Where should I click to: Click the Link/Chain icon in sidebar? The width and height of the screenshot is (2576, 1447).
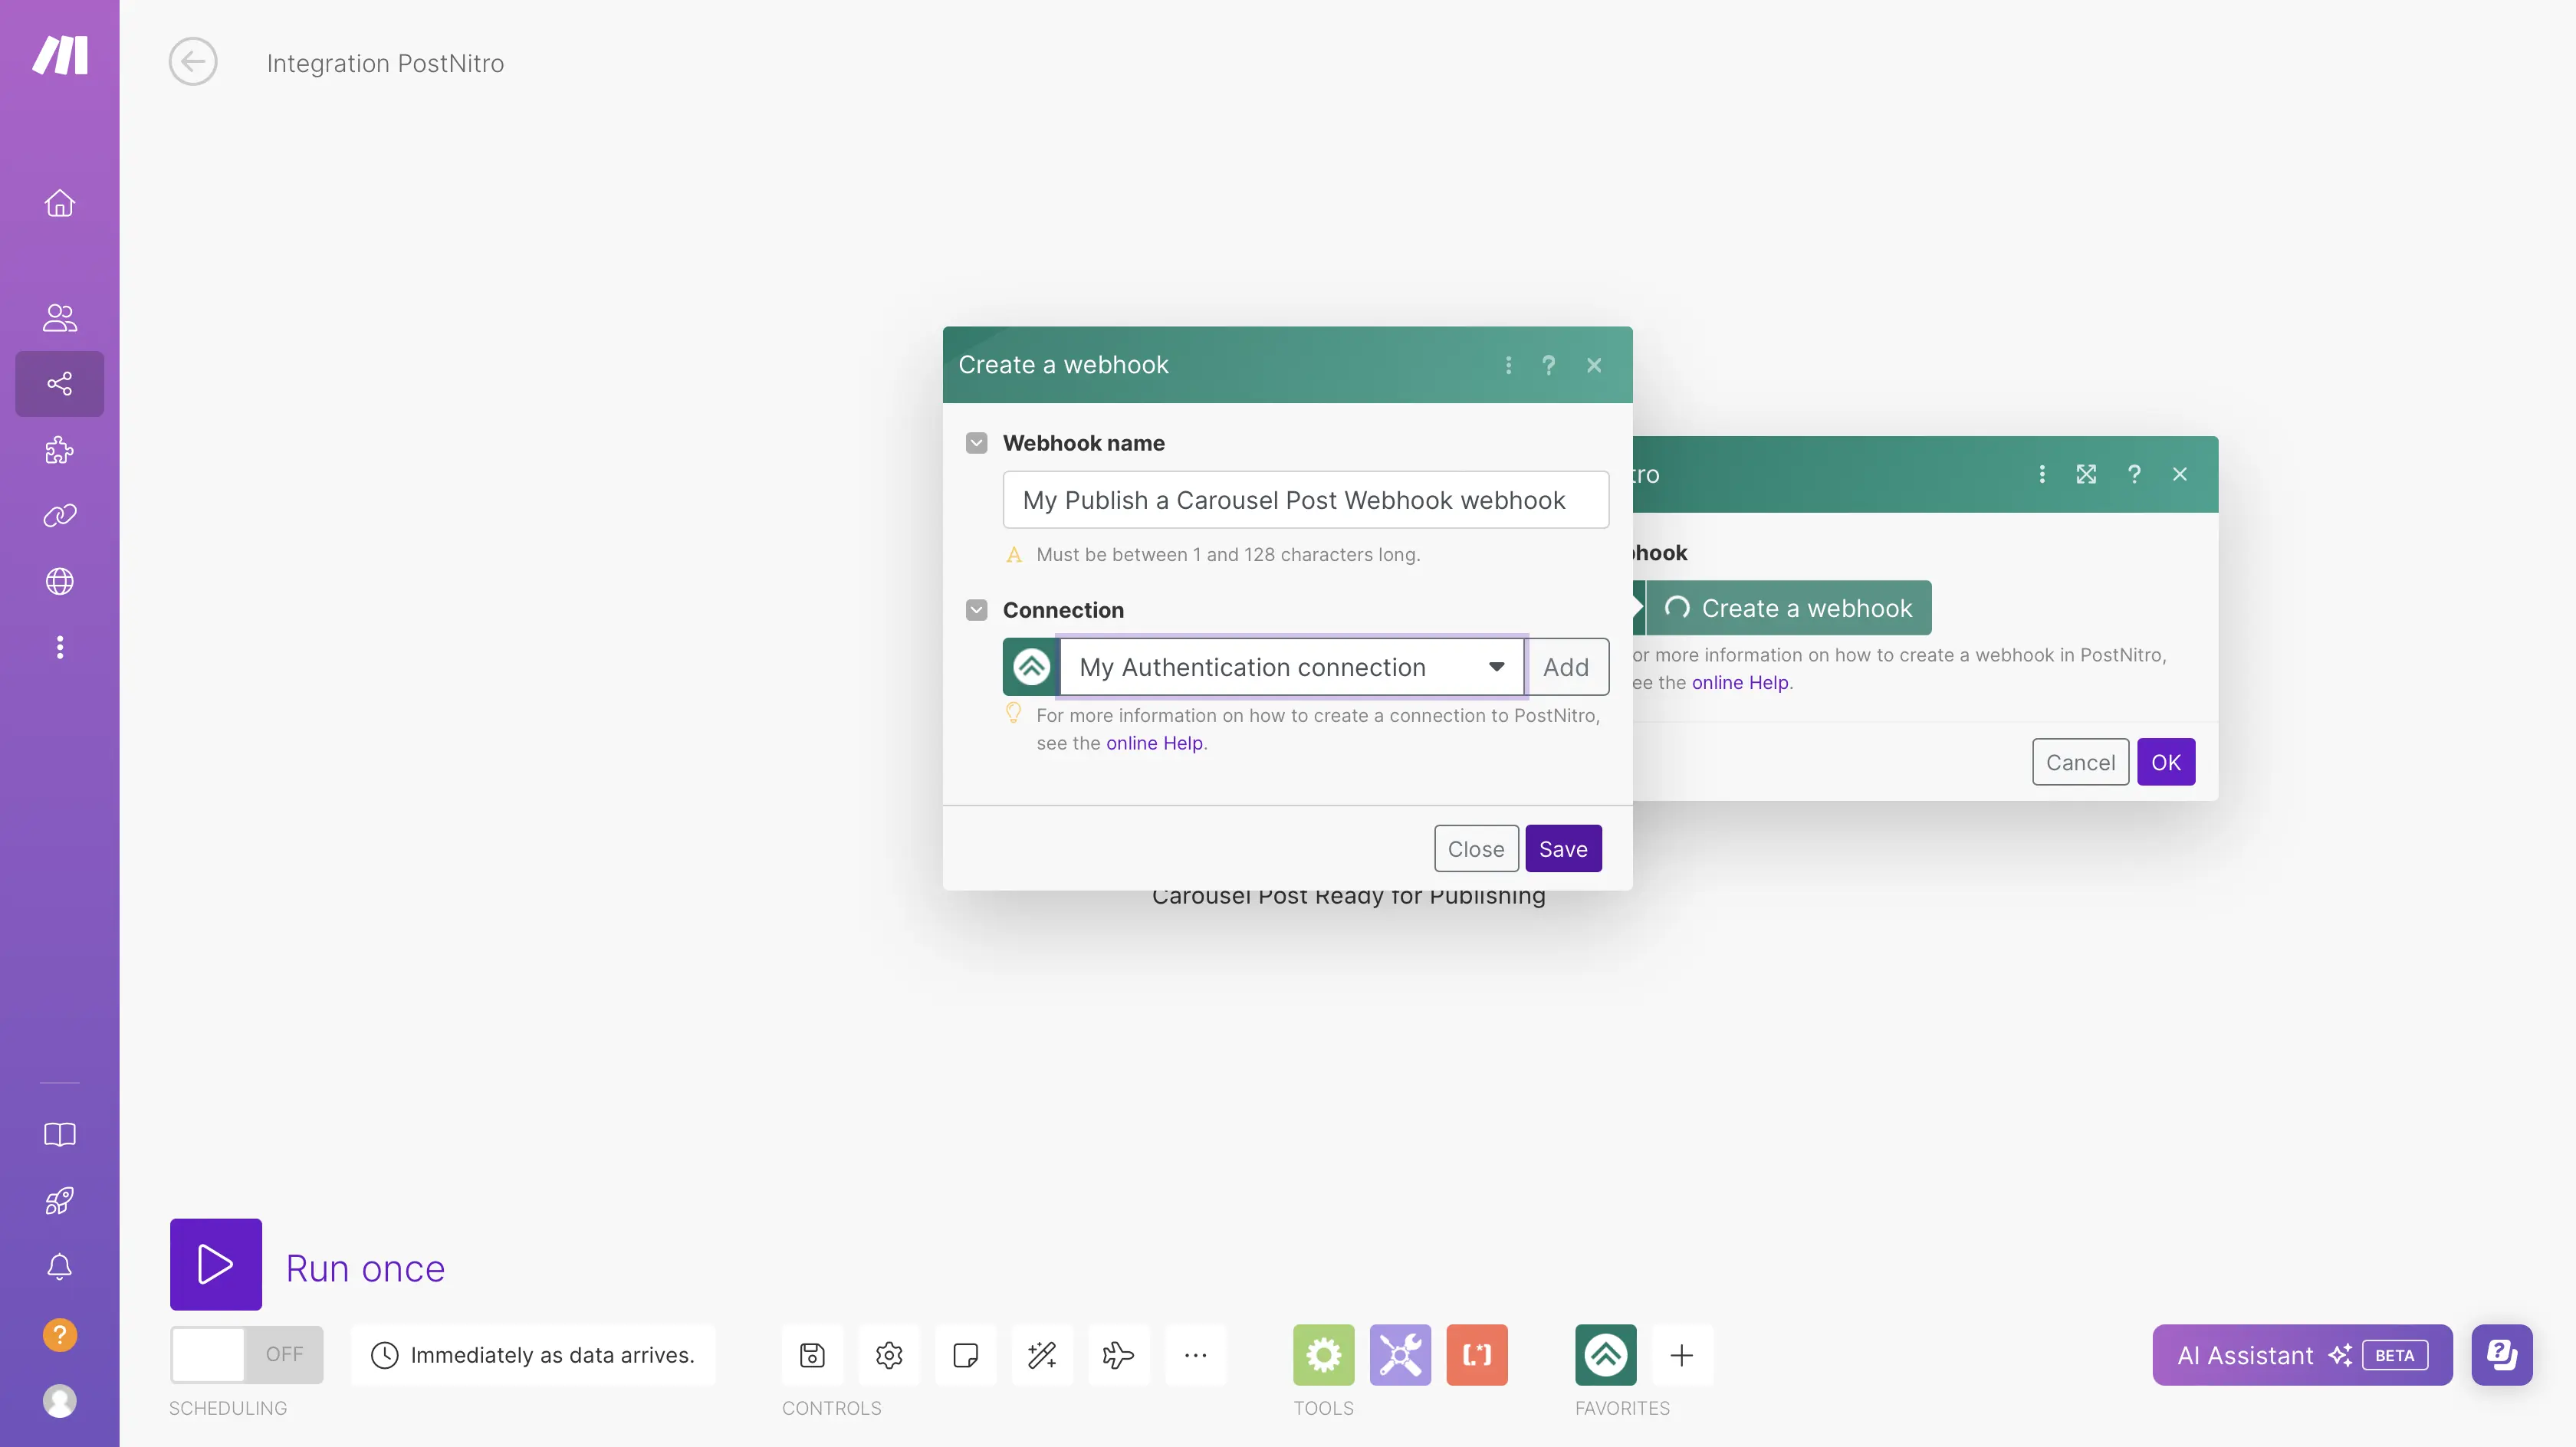pos(60,517)
